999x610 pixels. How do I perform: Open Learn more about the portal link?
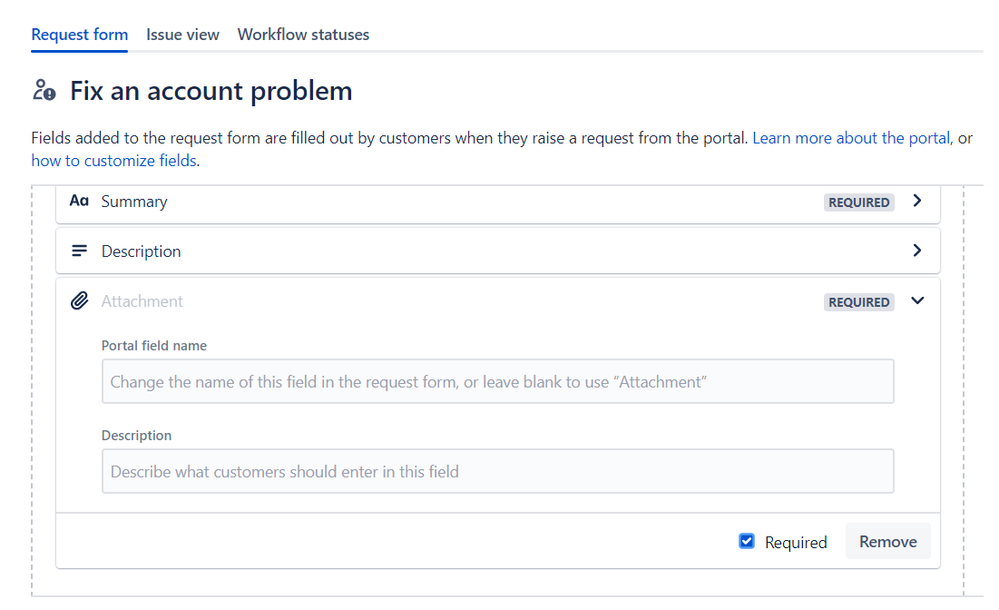(851, 138)
